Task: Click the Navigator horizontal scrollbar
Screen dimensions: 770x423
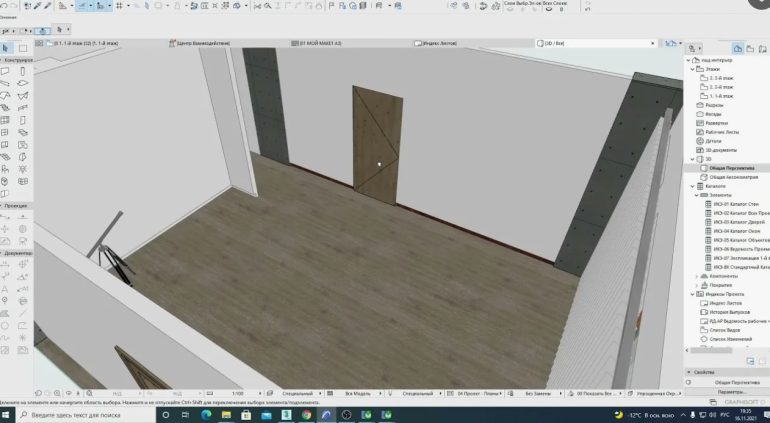Action: point(711,350)
